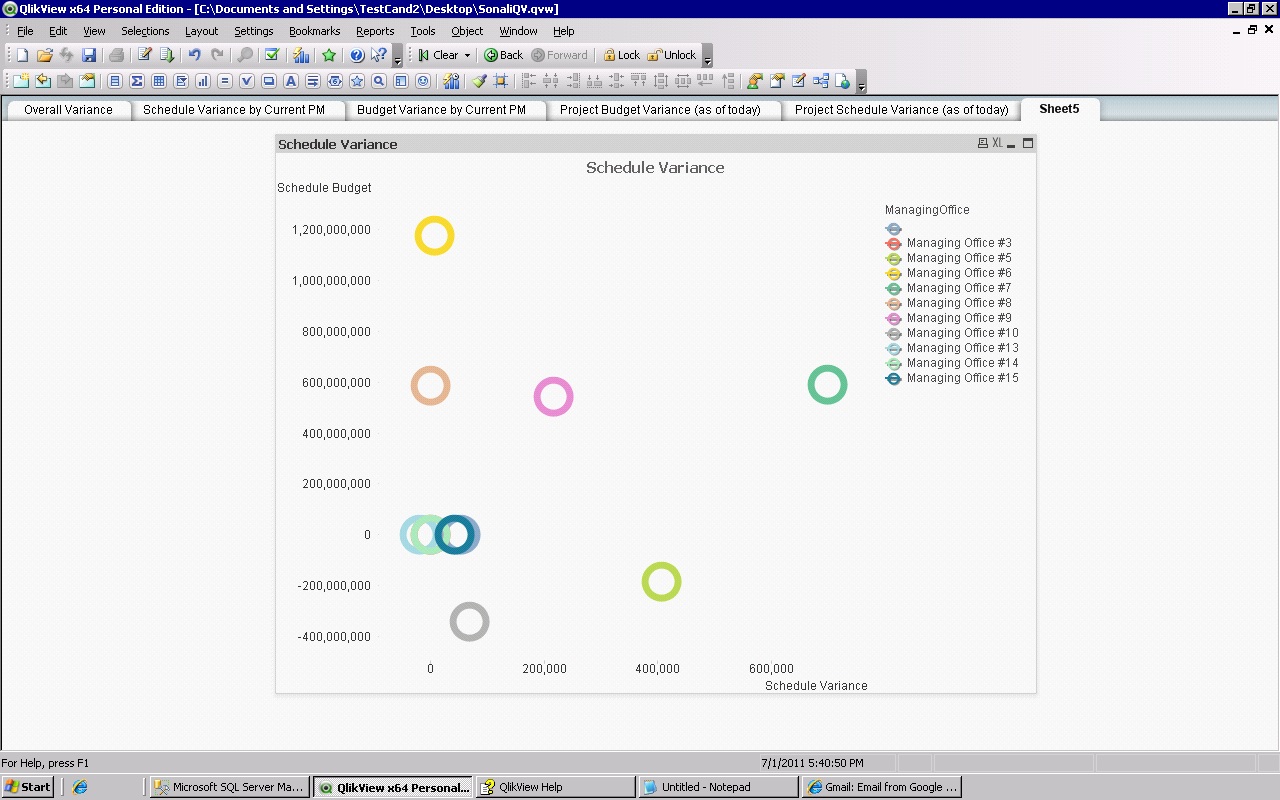Toggle the design grid on the sheet

tap(500, 81)
